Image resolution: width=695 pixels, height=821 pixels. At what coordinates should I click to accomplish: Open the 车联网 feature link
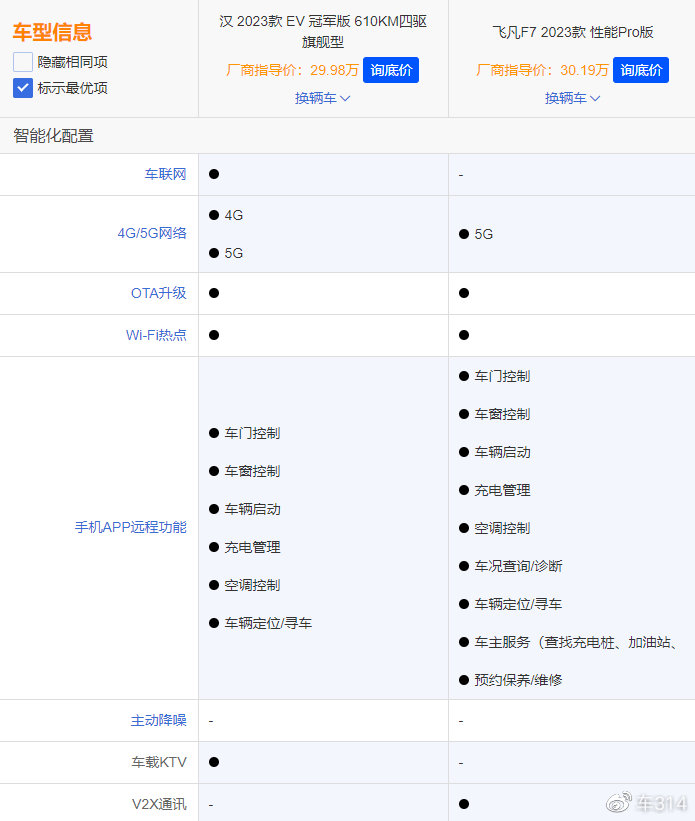tap(166, 174)
